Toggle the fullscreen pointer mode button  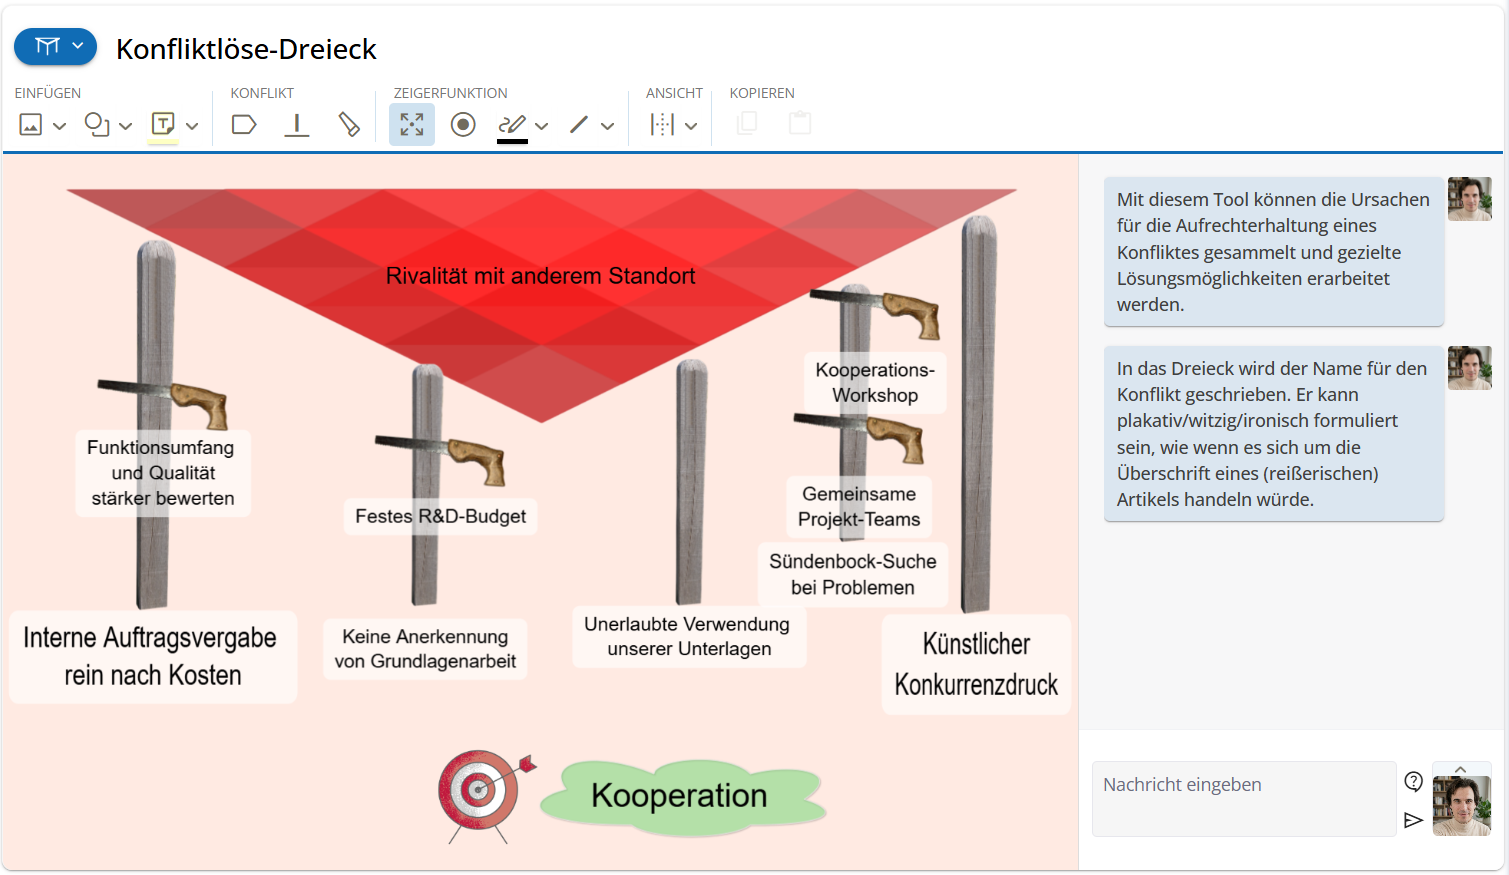pos(412,125)
